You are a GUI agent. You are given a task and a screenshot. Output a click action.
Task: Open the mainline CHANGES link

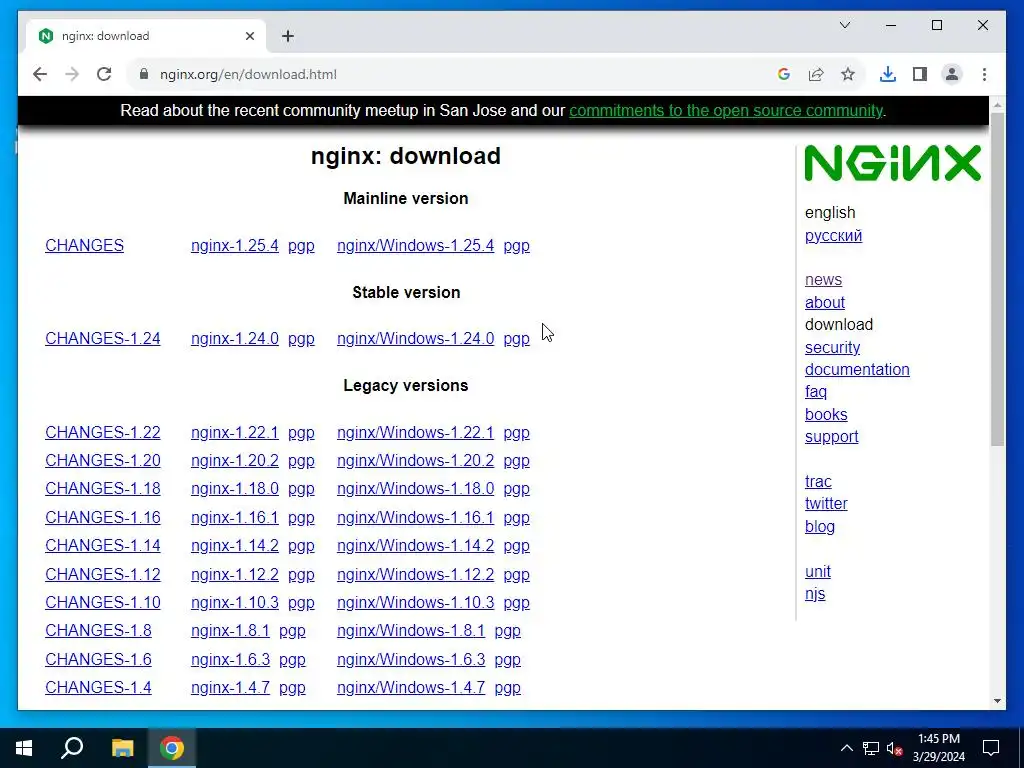pos(84,246)
